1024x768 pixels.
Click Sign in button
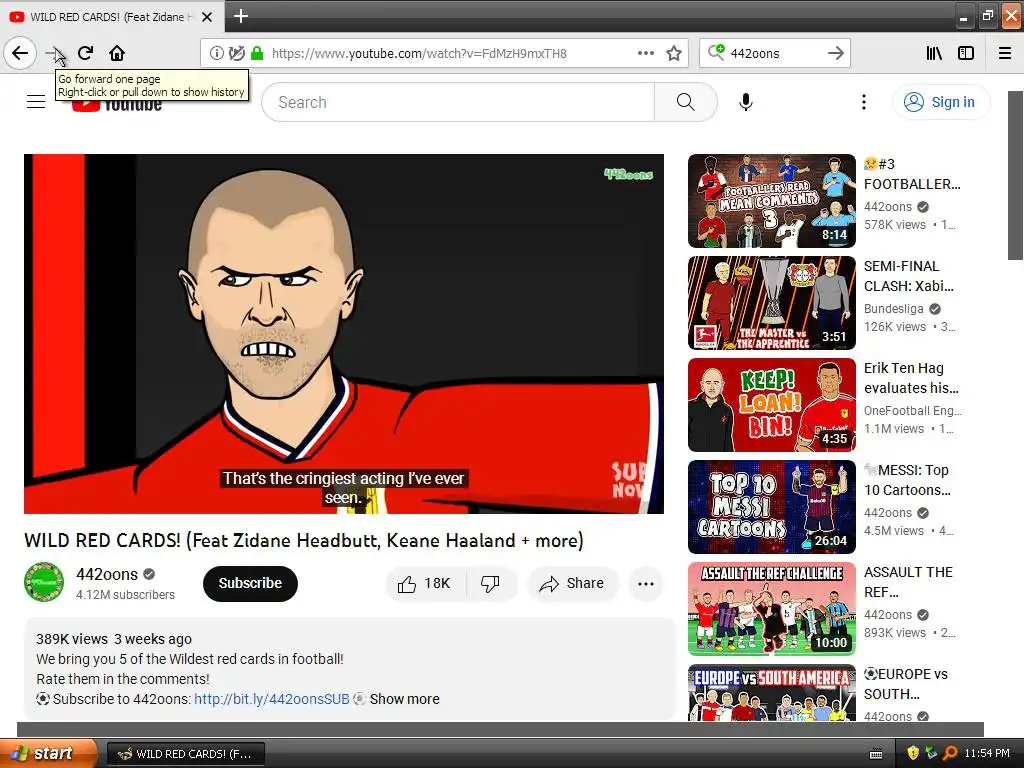coord(940,102)
